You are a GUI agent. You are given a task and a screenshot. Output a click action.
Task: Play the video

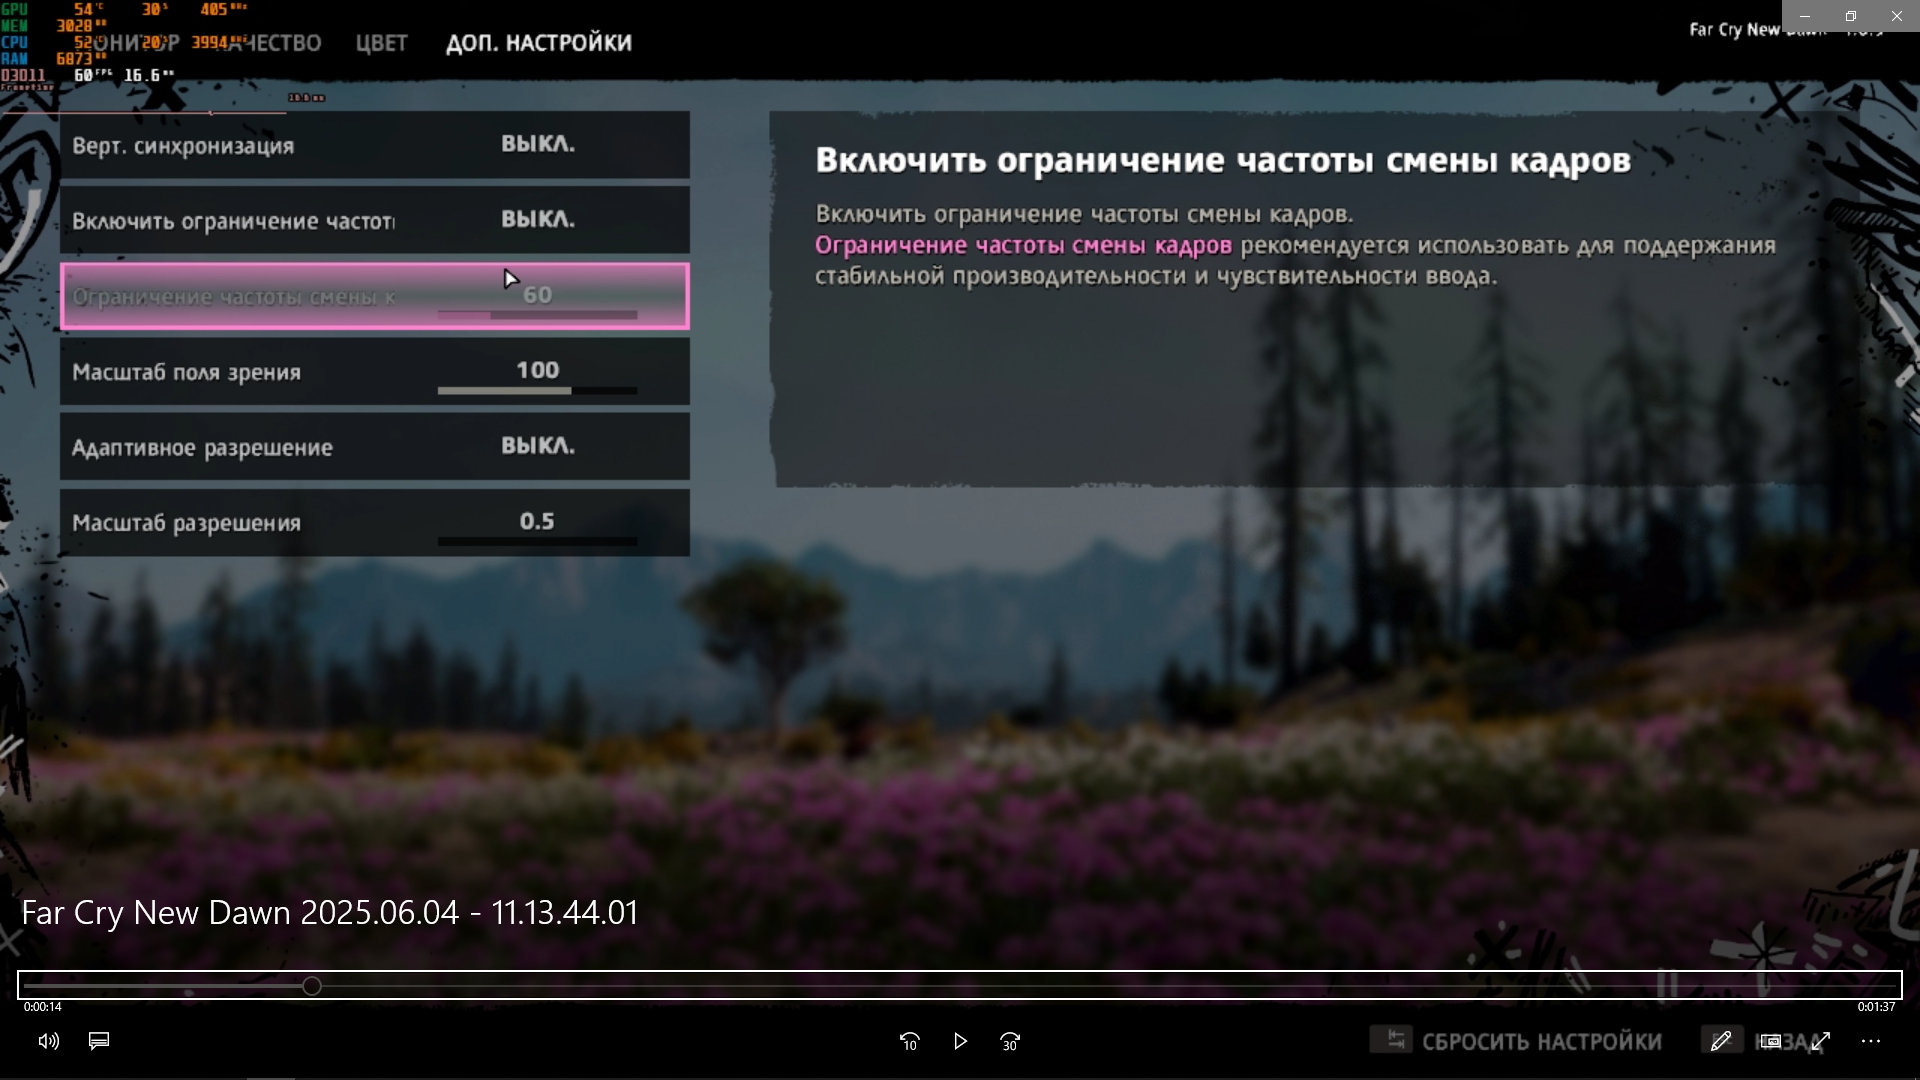point(960,1041)
